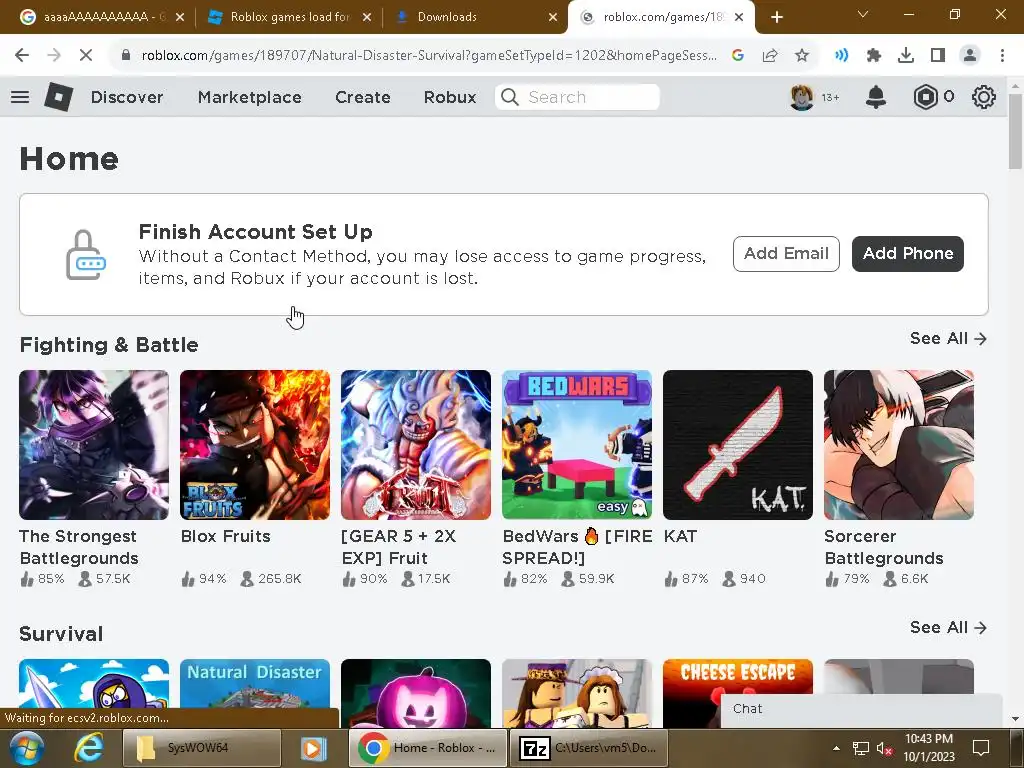This screenshot has height=768, width=1024.
Task: Click the Add Phone button
Action: coord(908,254)
